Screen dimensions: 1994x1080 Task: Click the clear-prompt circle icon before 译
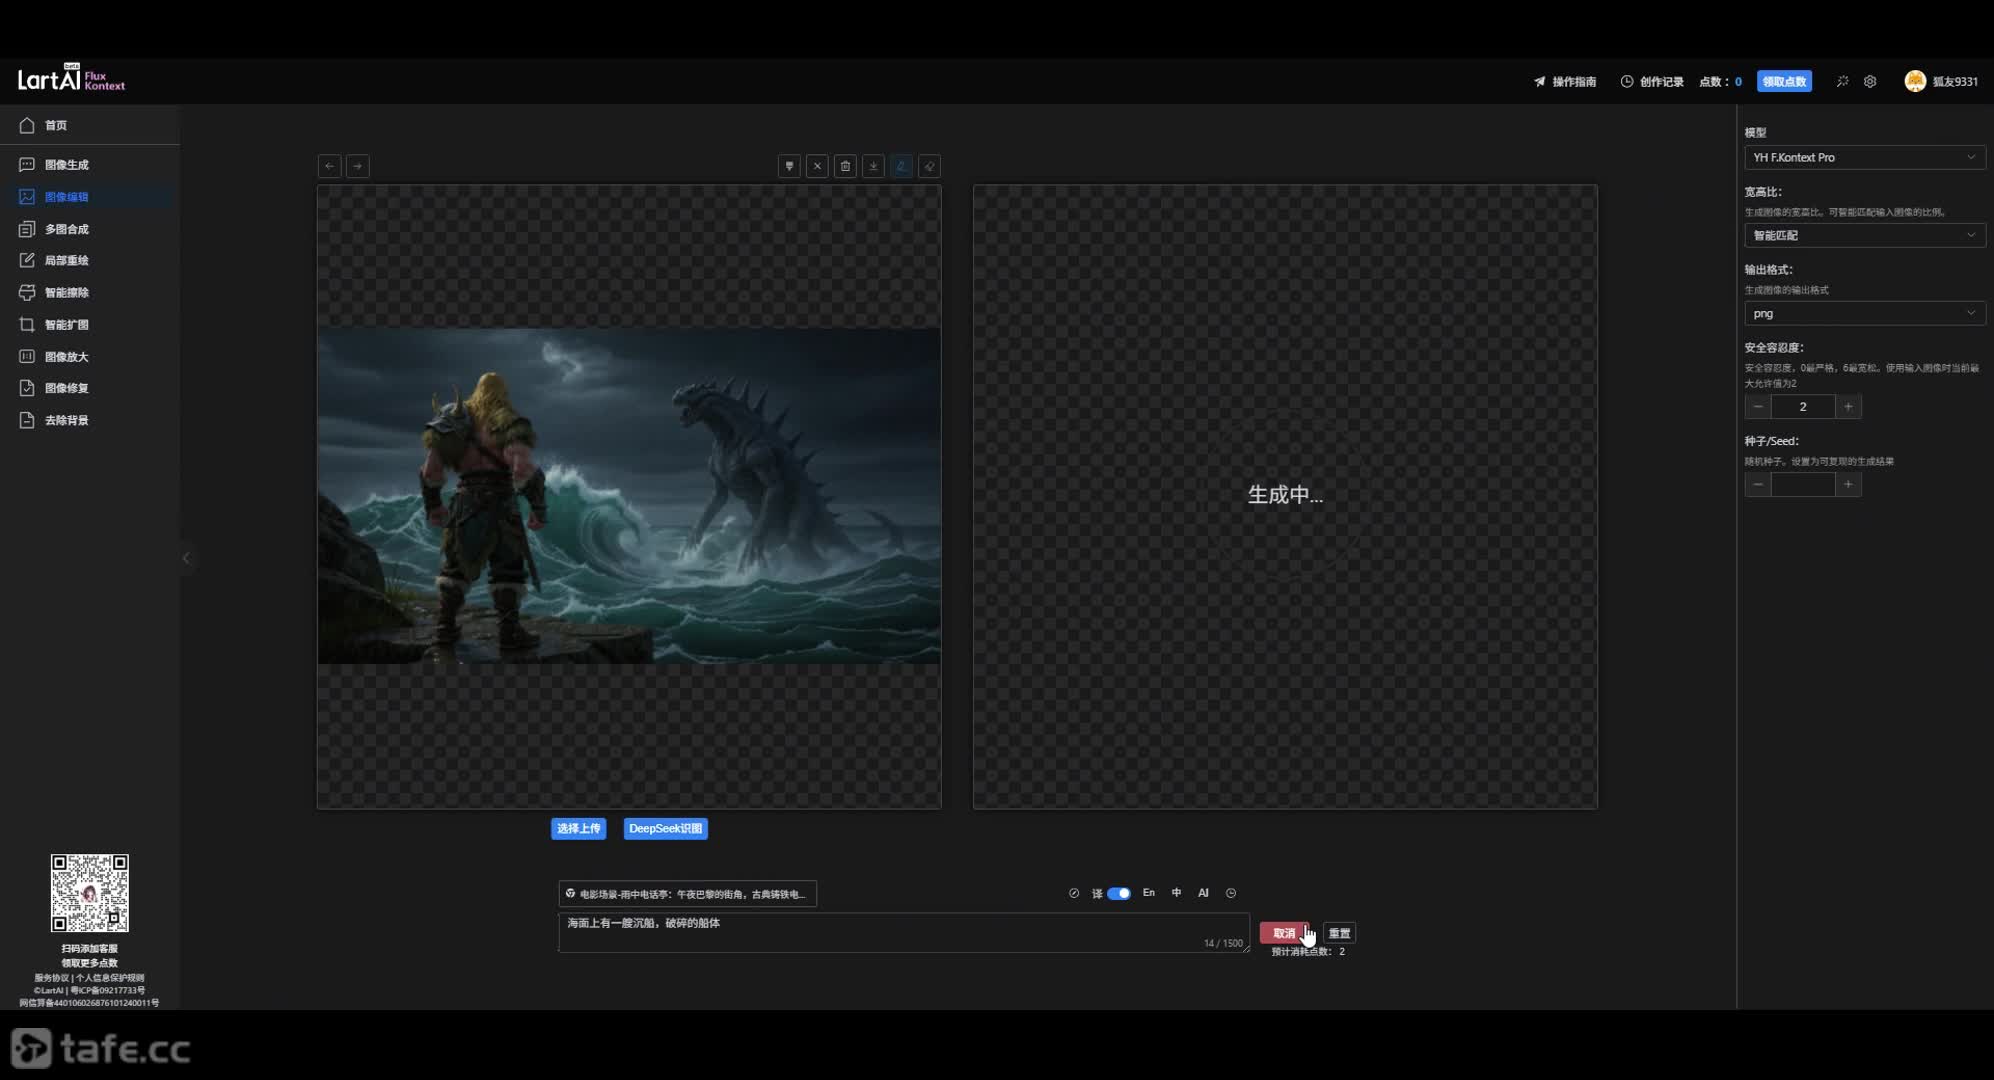[x=1074, y=893]
